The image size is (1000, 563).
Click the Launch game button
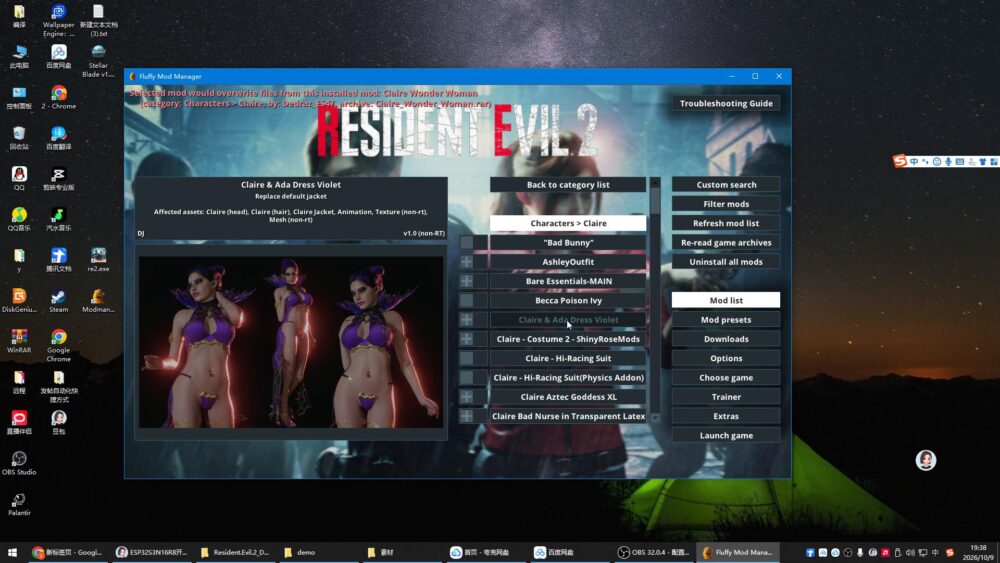pos(726,435)
